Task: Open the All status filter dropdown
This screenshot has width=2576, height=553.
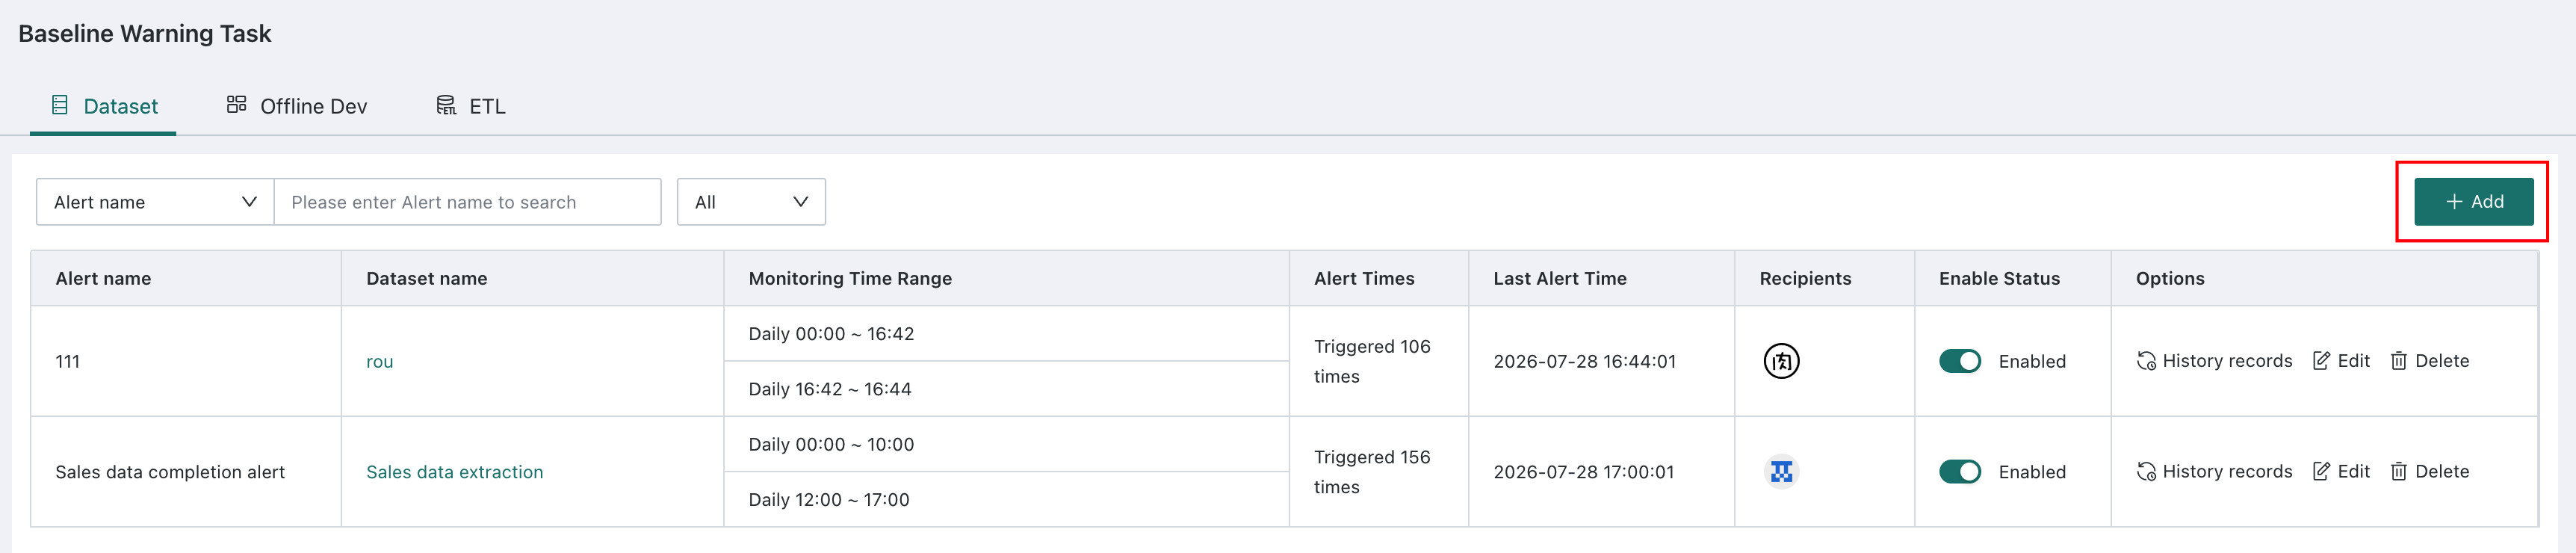Action: [x=751, y=202]
